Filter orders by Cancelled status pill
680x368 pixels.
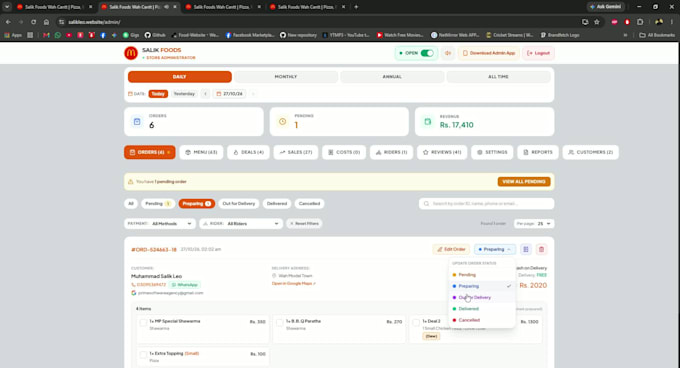[309, 203]
